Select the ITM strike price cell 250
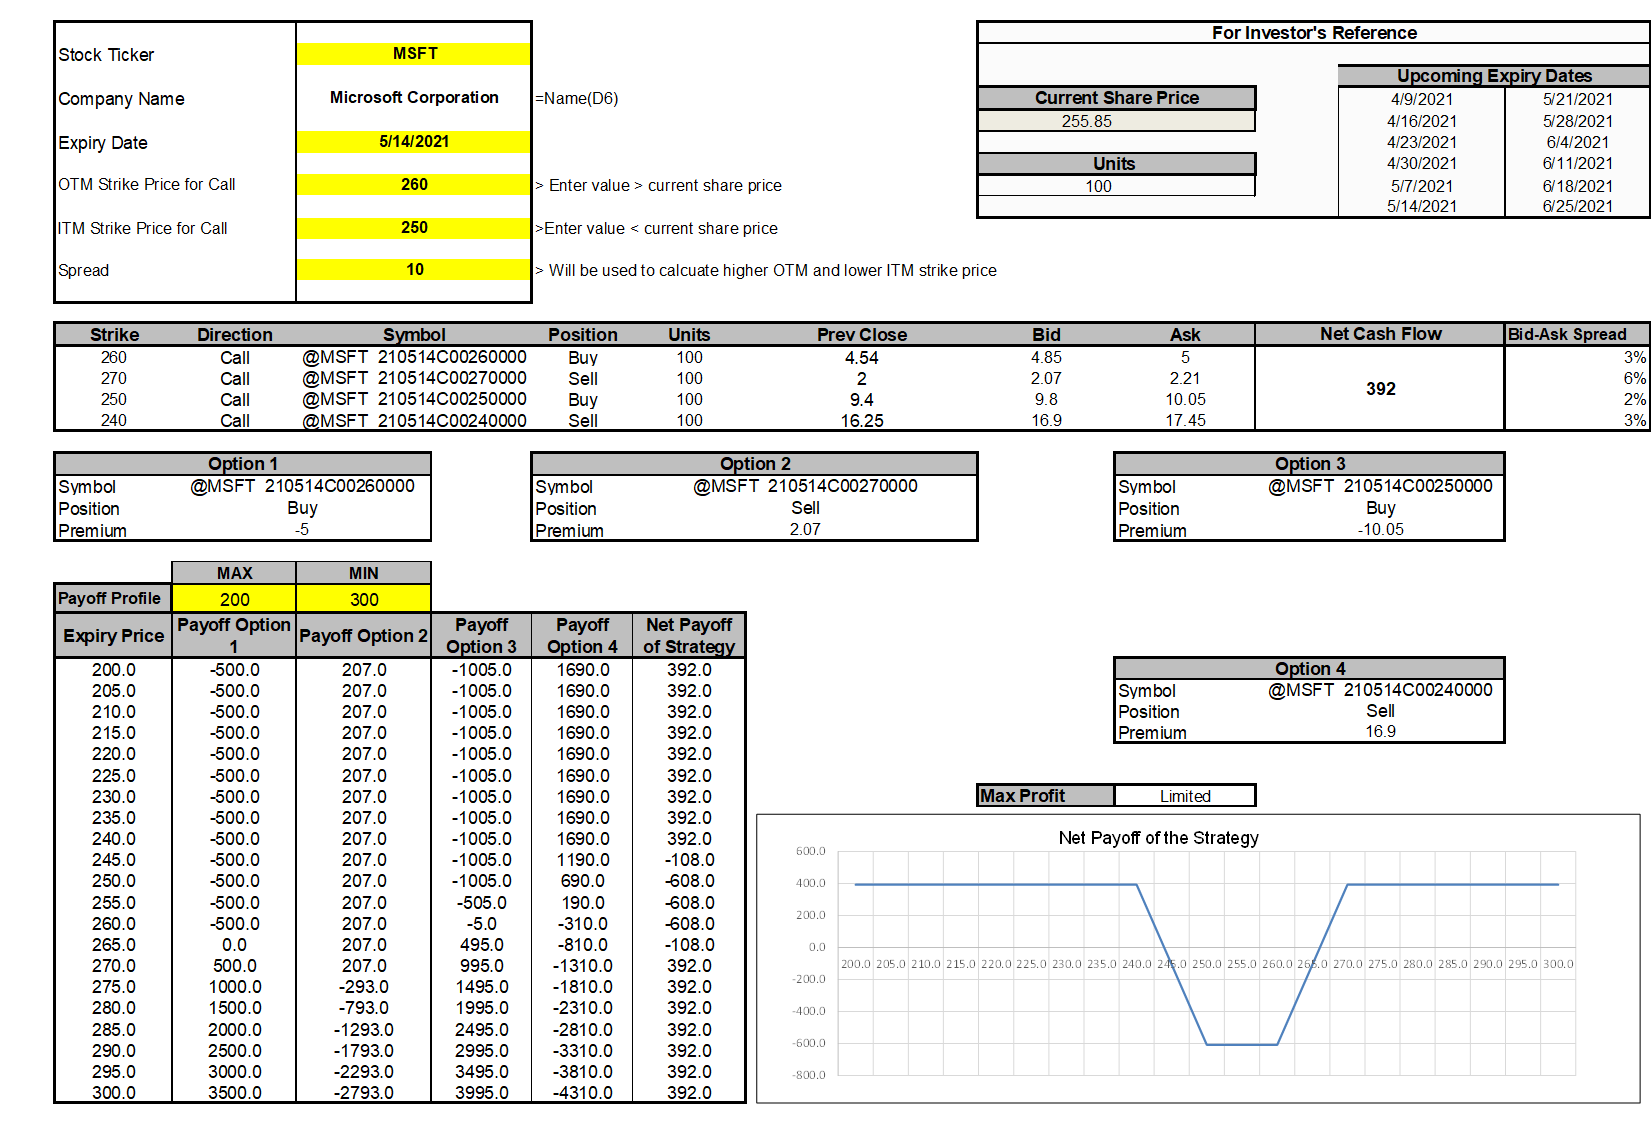1652x1125 pixels. point(414,228)
